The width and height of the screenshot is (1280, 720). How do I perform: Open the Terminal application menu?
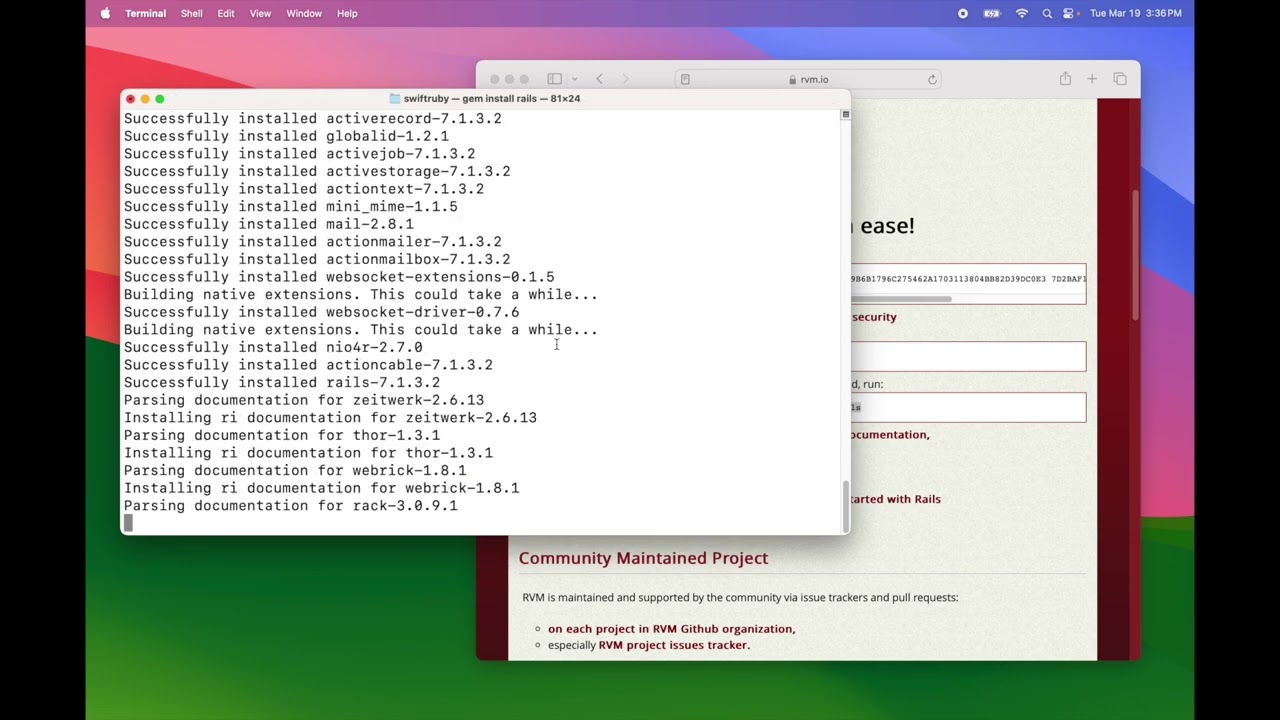coord(146,13)
